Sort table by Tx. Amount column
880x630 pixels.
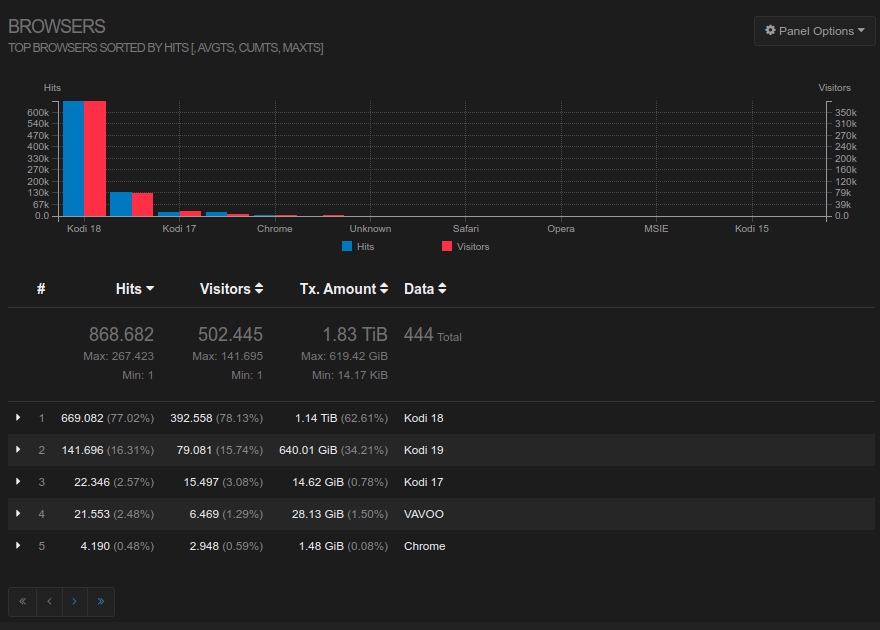click(343, 289)
